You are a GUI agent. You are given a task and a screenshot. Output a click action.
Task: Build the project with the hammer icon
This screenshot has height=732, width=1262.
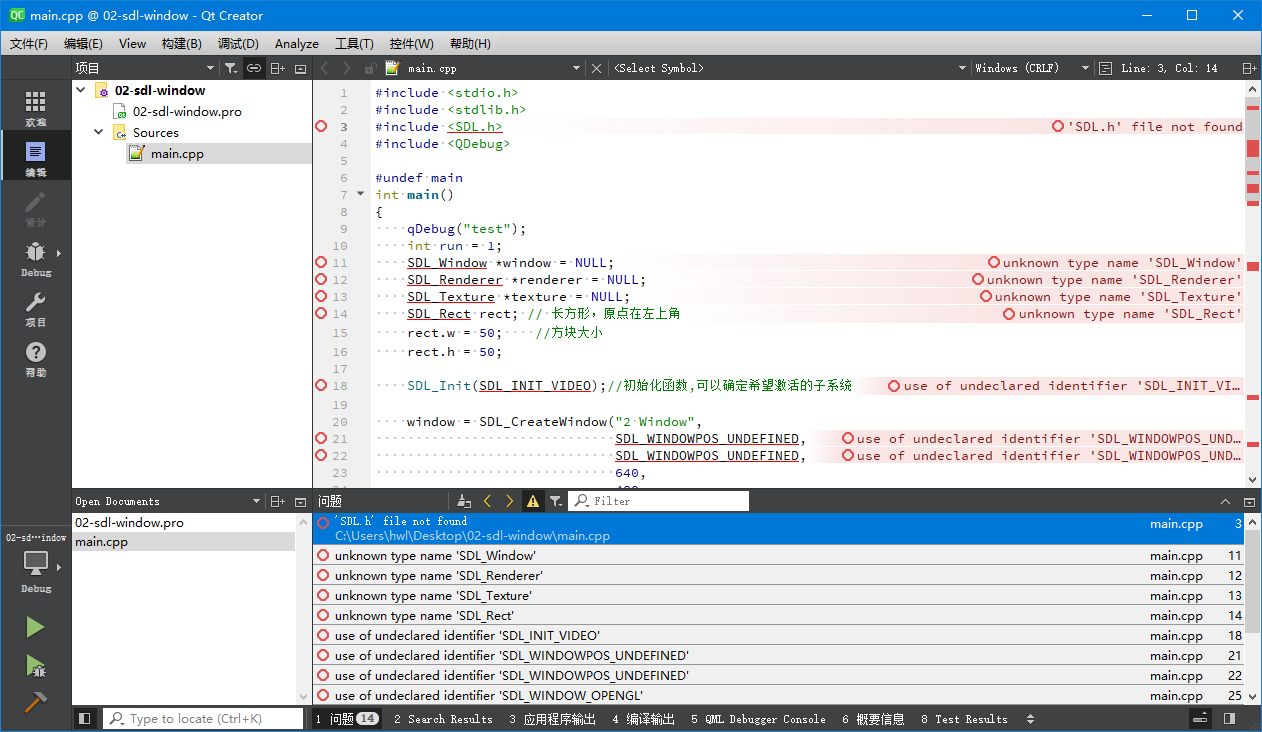click(36, 702)
